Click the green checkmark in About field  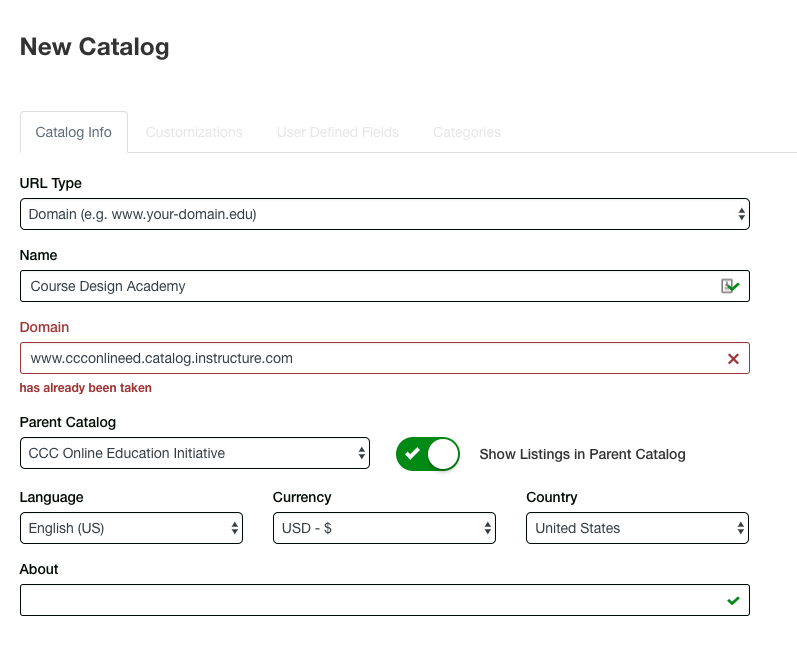click(x=733, y=600)
